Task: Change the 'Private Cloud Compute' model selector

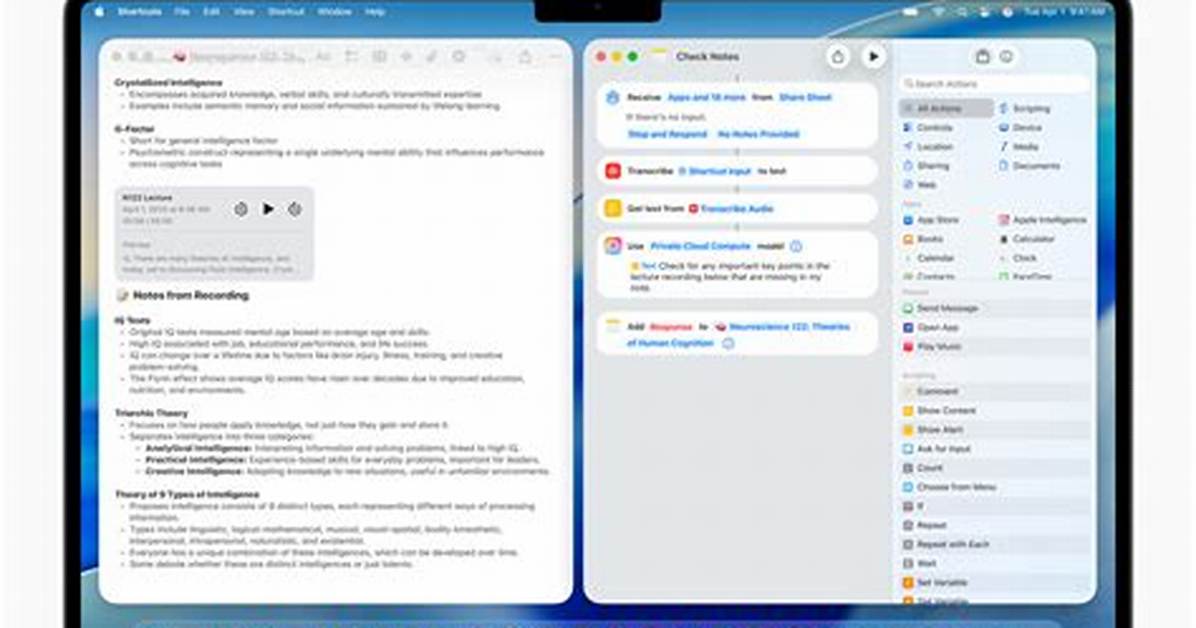Action: [700, 246]
